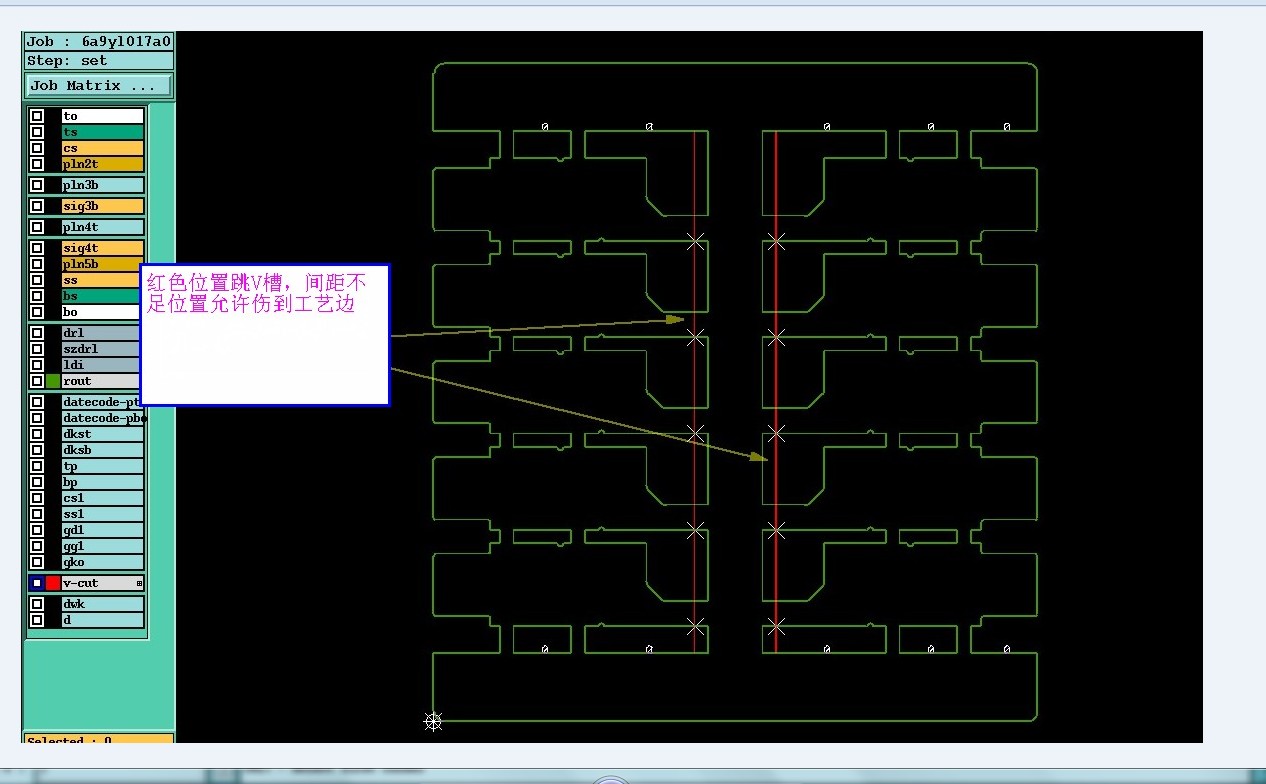Show the ss layer via its checkbox
This screenshot has height=784, width=1266.
[37, 280]
